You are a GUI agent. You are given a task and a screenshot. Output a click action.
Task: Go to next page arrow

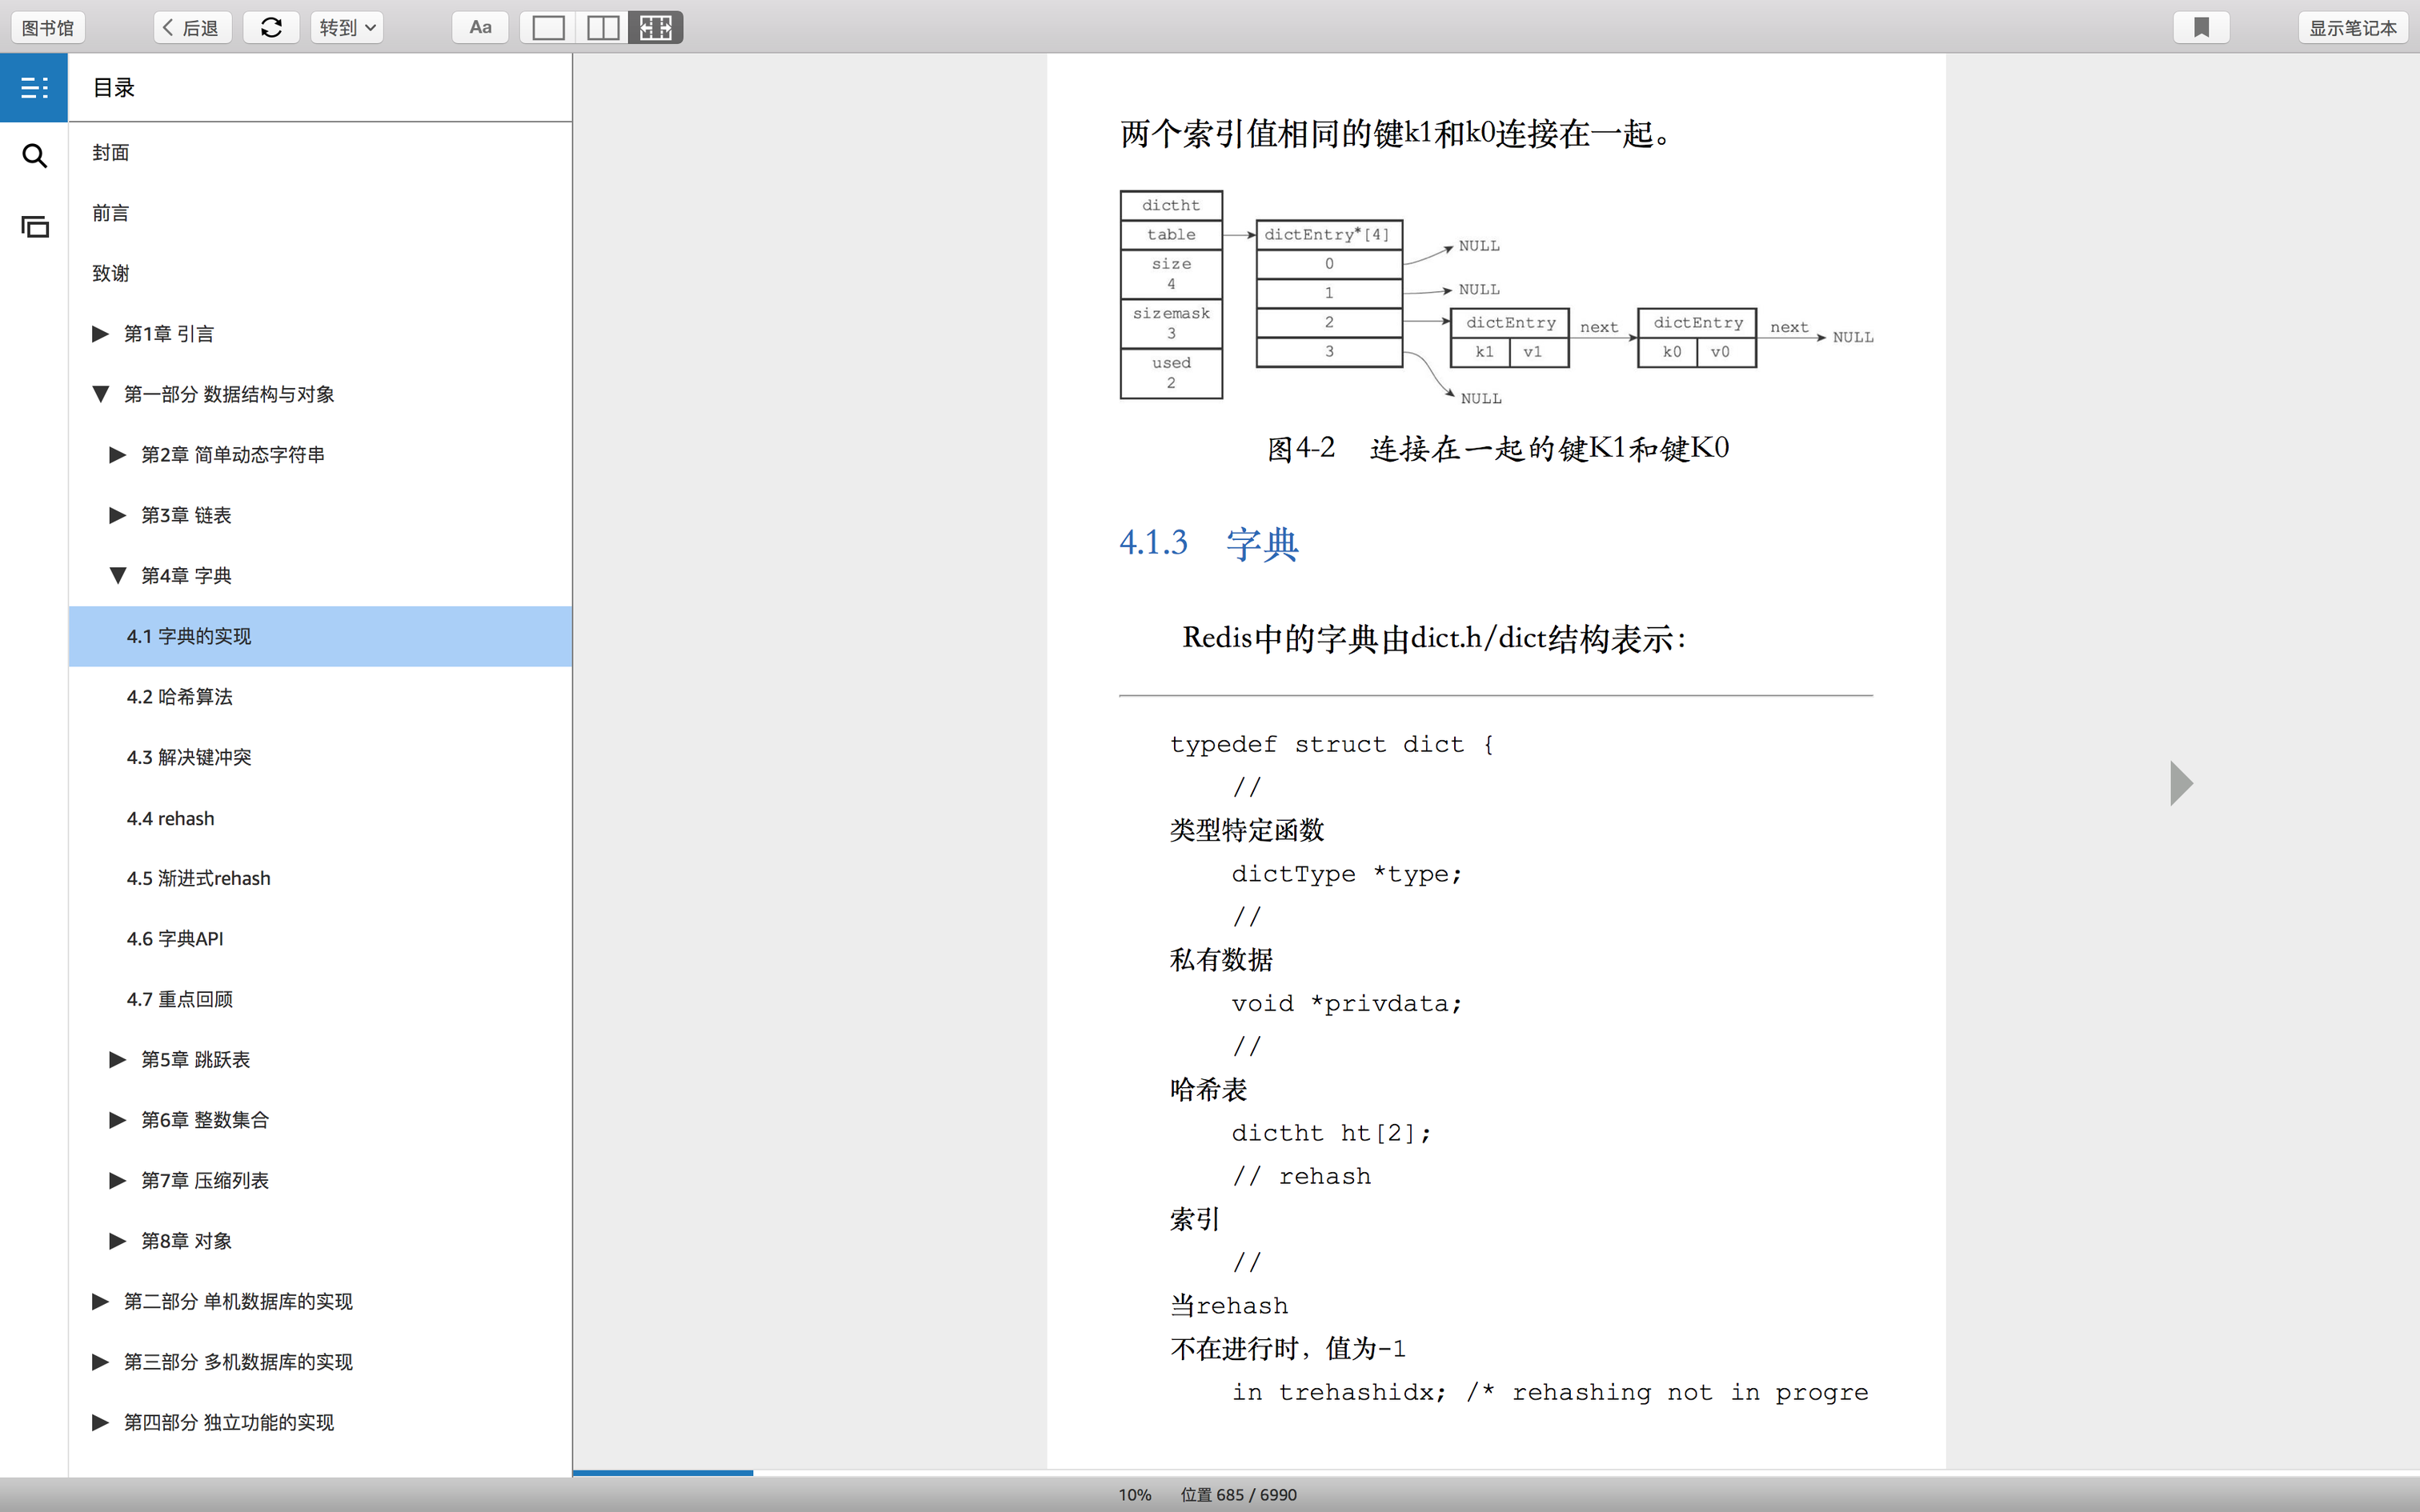pos(2181,783)
